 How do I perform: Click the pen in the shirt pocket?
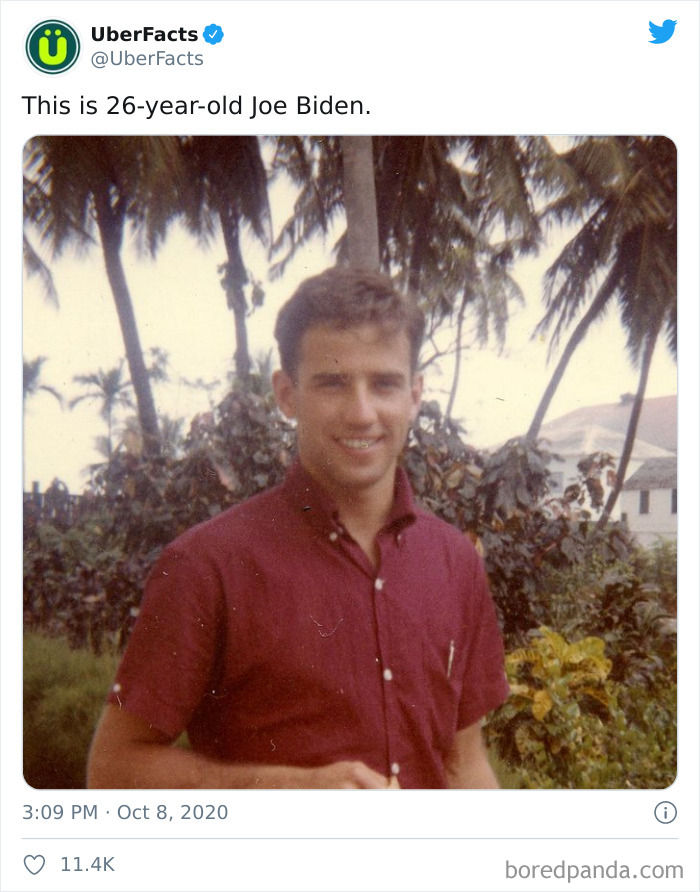pyautogui.click(x=450, y=659)
